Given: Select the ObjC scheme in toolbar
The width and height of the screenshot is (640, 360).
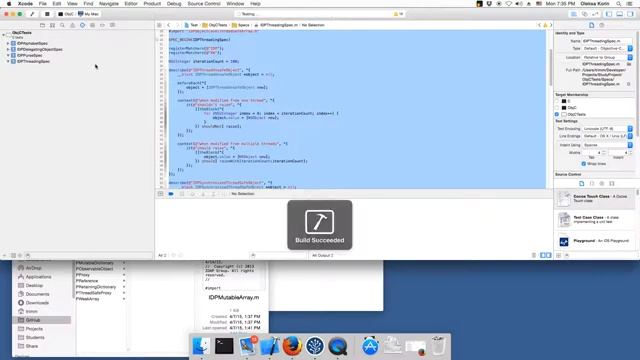Looking at the screenshot, I should tap(66, 14).
